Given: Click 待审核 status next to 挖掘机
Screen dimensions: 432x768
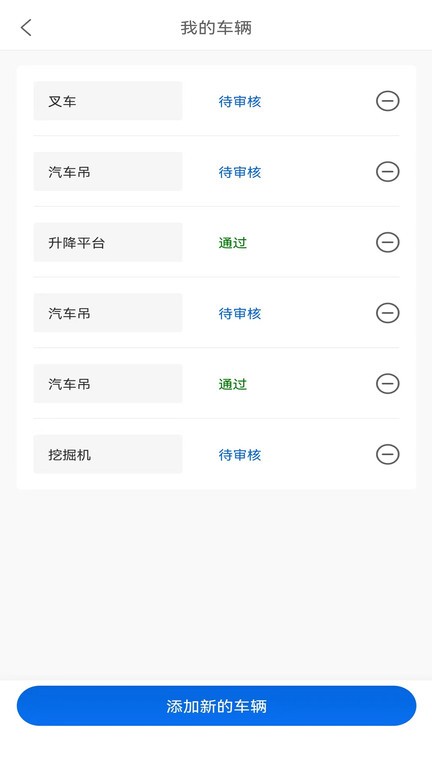Looking at the screenshot, I should [x=240, y=455].
